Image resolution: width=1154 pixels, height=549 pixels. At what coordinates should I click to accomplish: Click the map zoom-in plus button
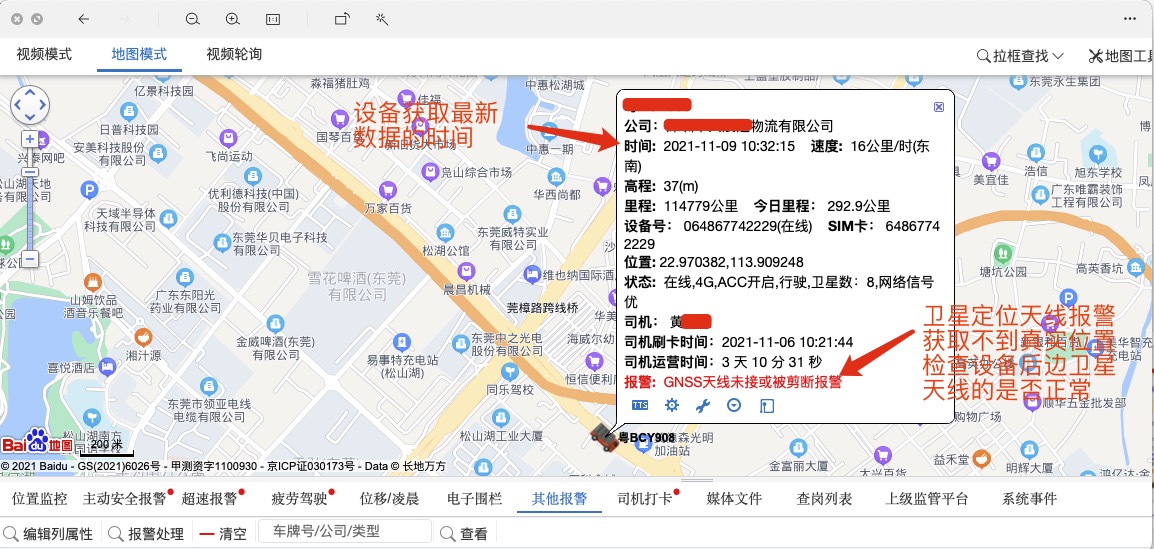pyautogui.click(x=29, y=138)
